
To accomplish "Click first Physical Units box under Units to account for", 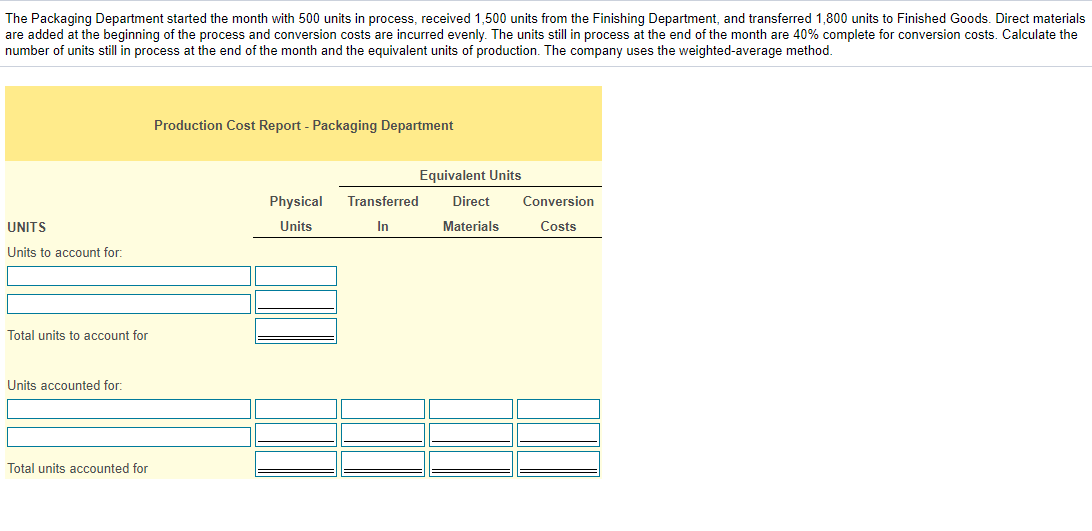I will 296,276.
